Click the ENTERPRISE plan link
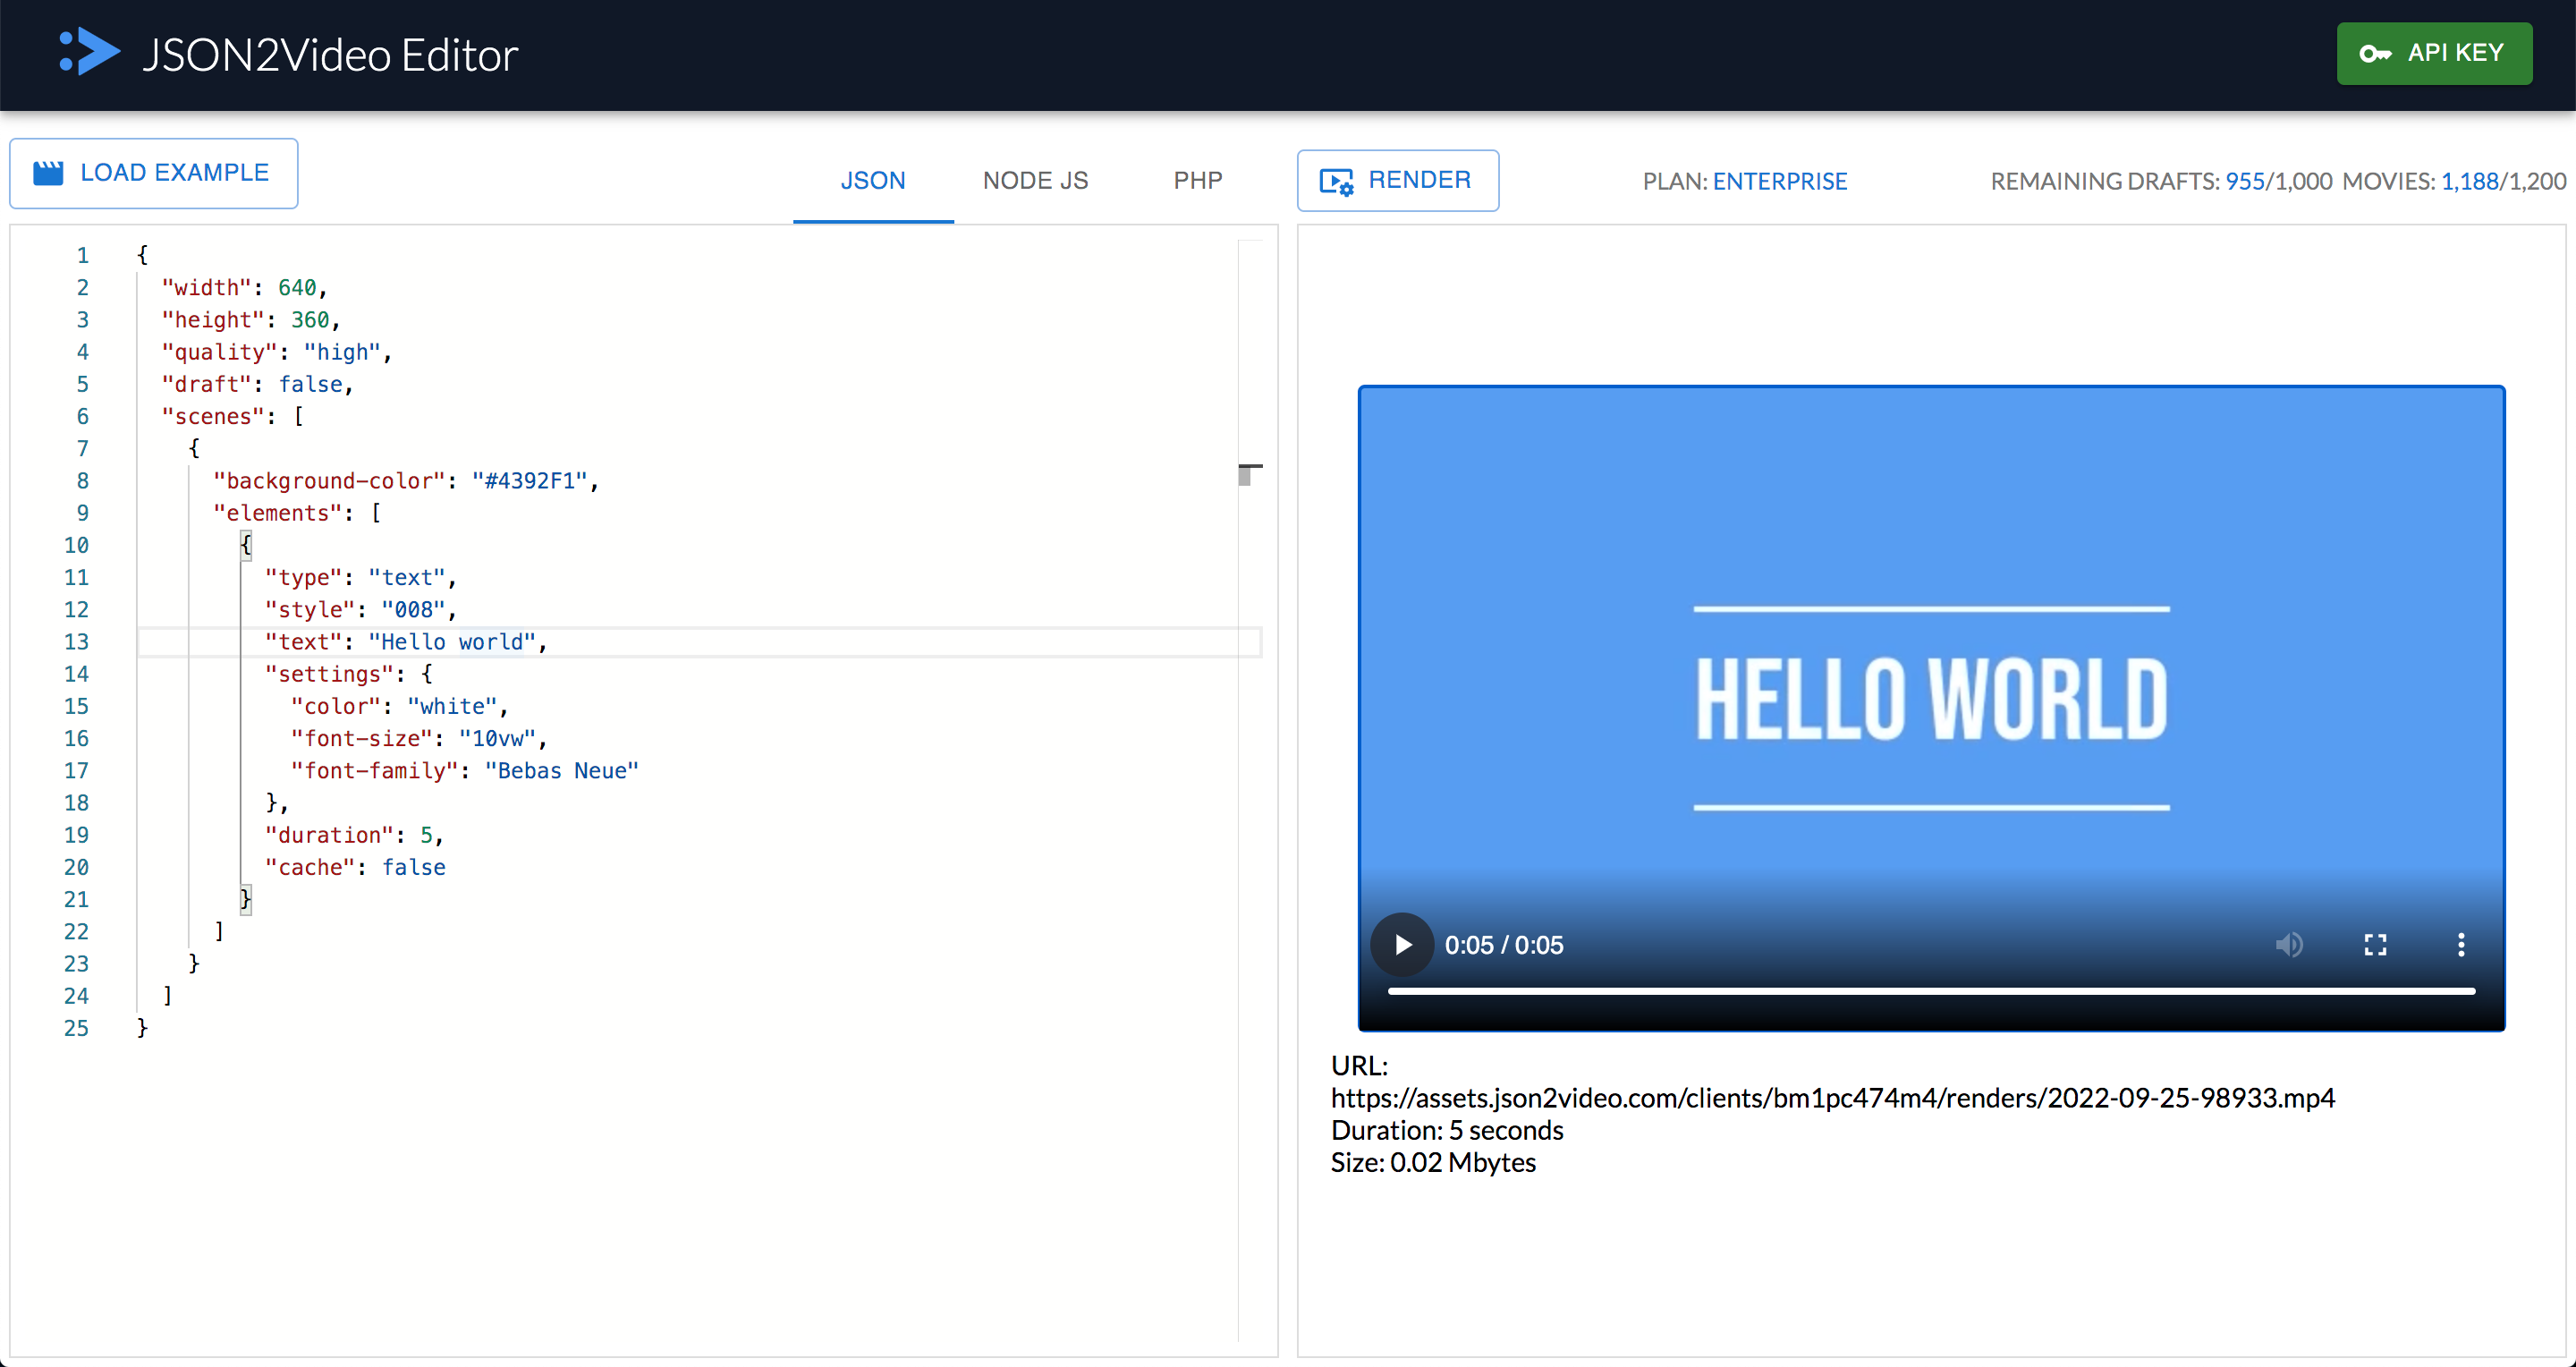The image size is (2576, 1367). 1780,181
